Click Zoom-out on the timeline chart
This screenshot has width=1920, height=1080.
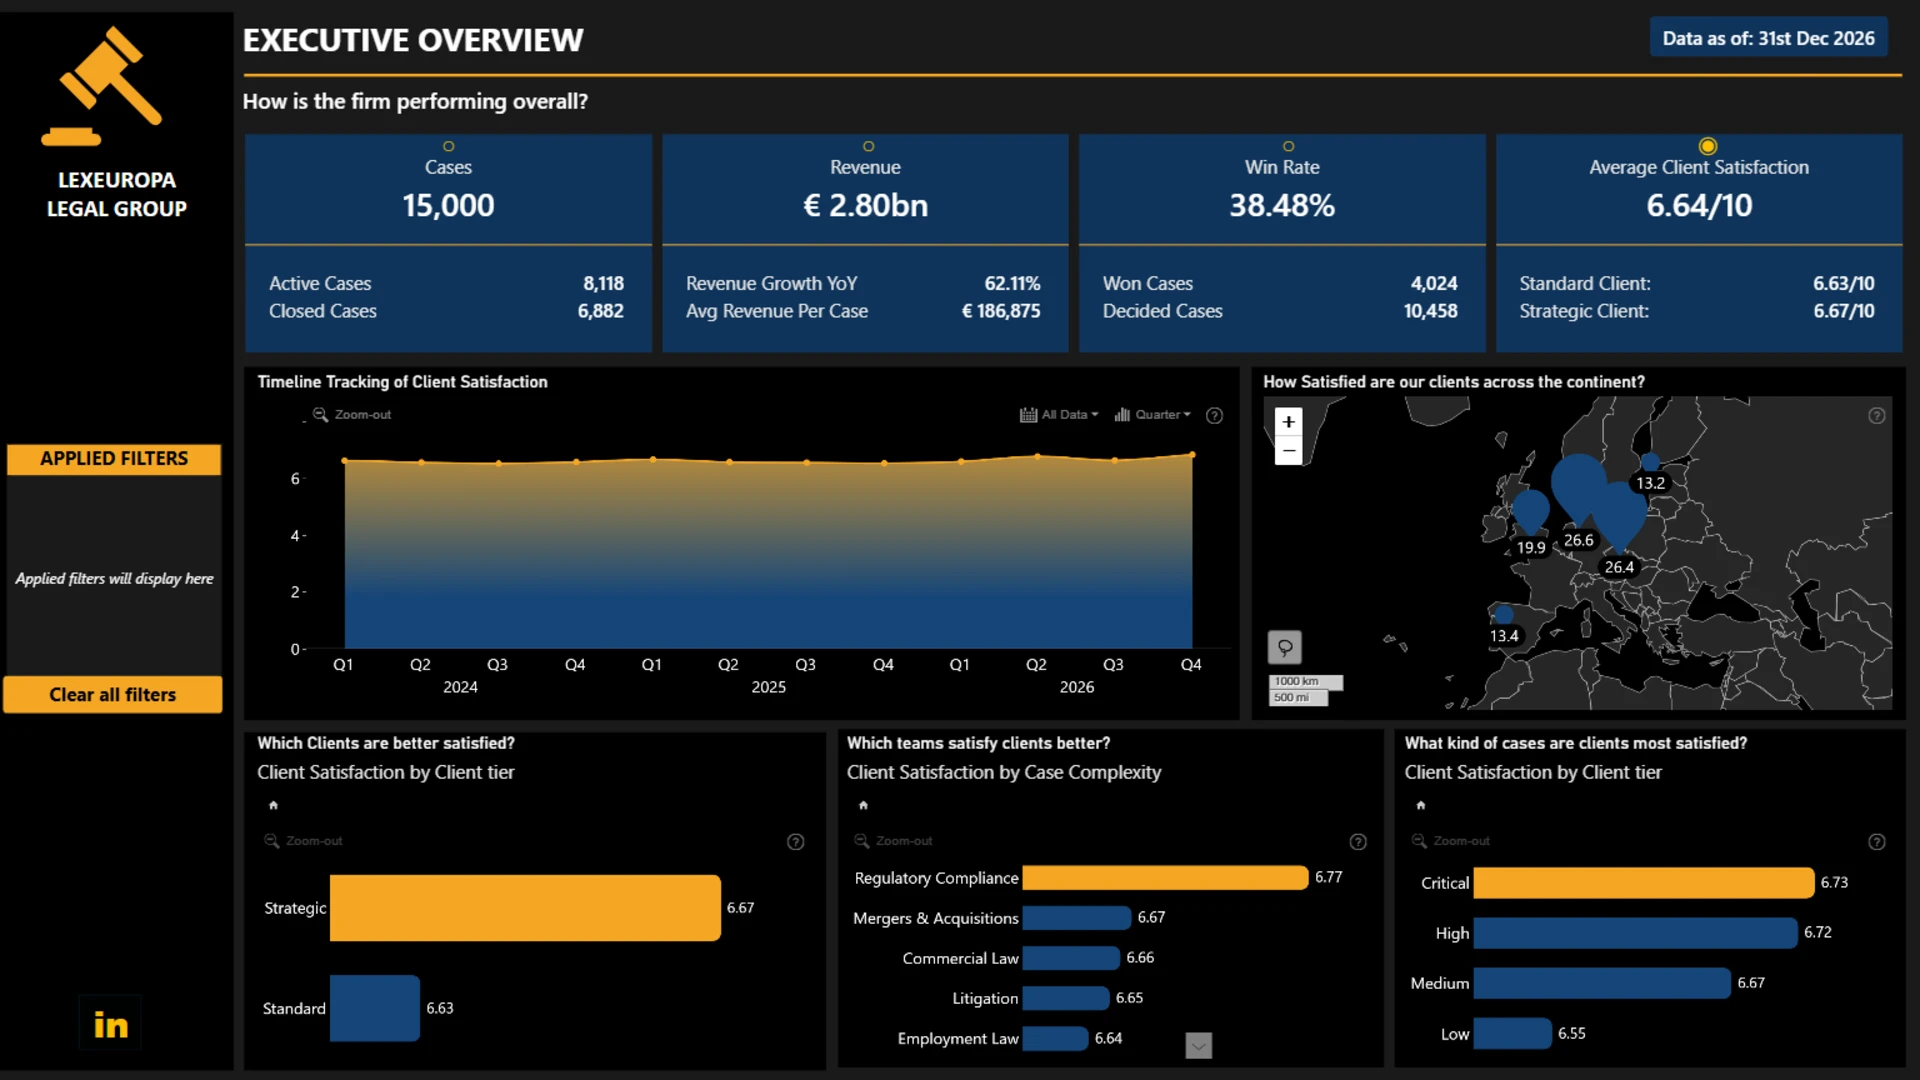352,415
